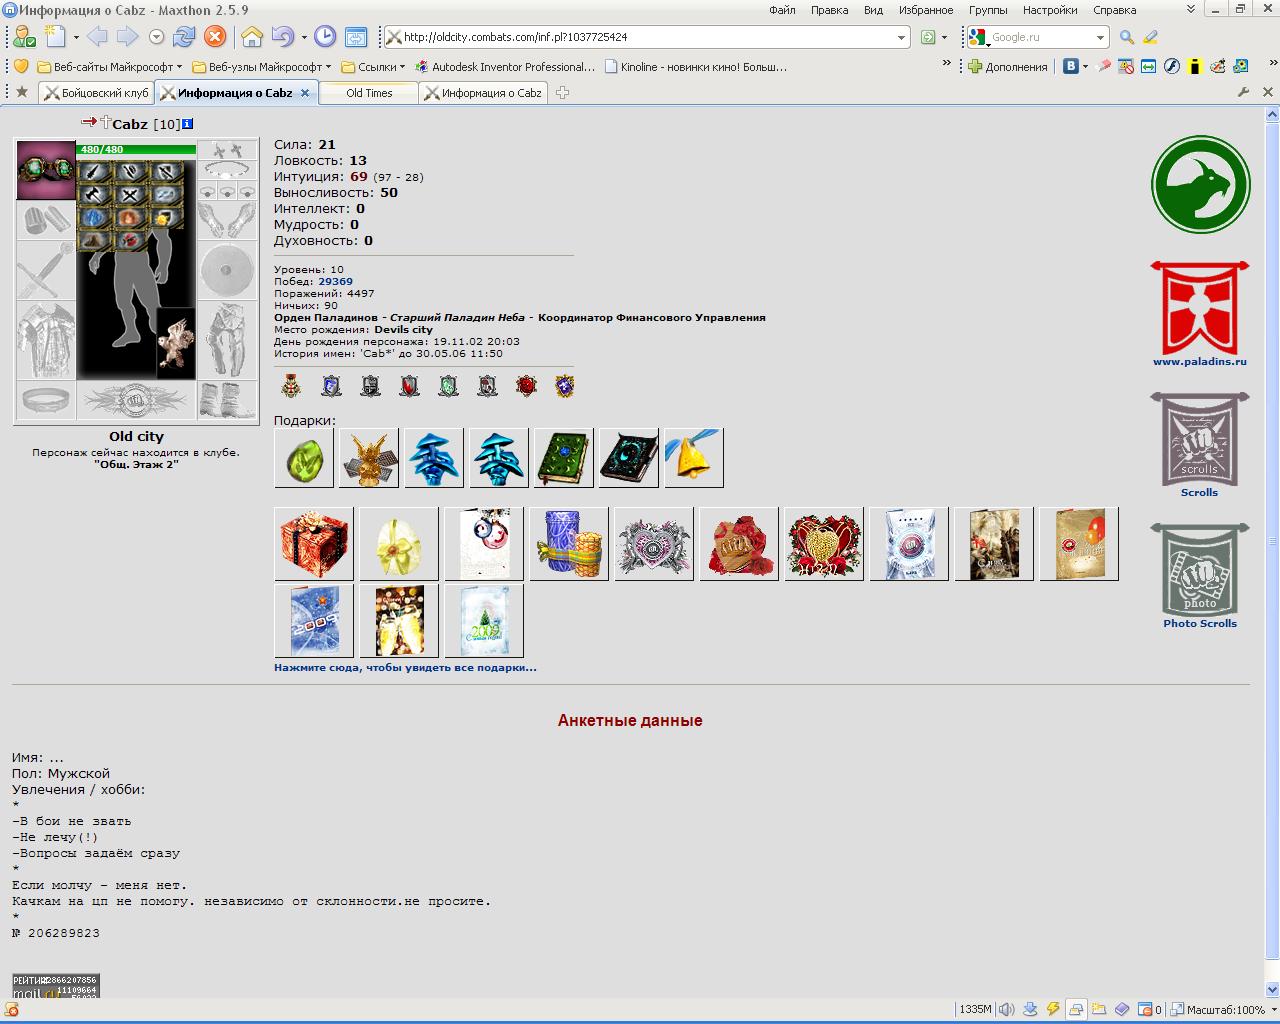Viewport: 1280px width, 1024px height.
Task: Open the navigation history round dropdown button
Action: (156, 37)
